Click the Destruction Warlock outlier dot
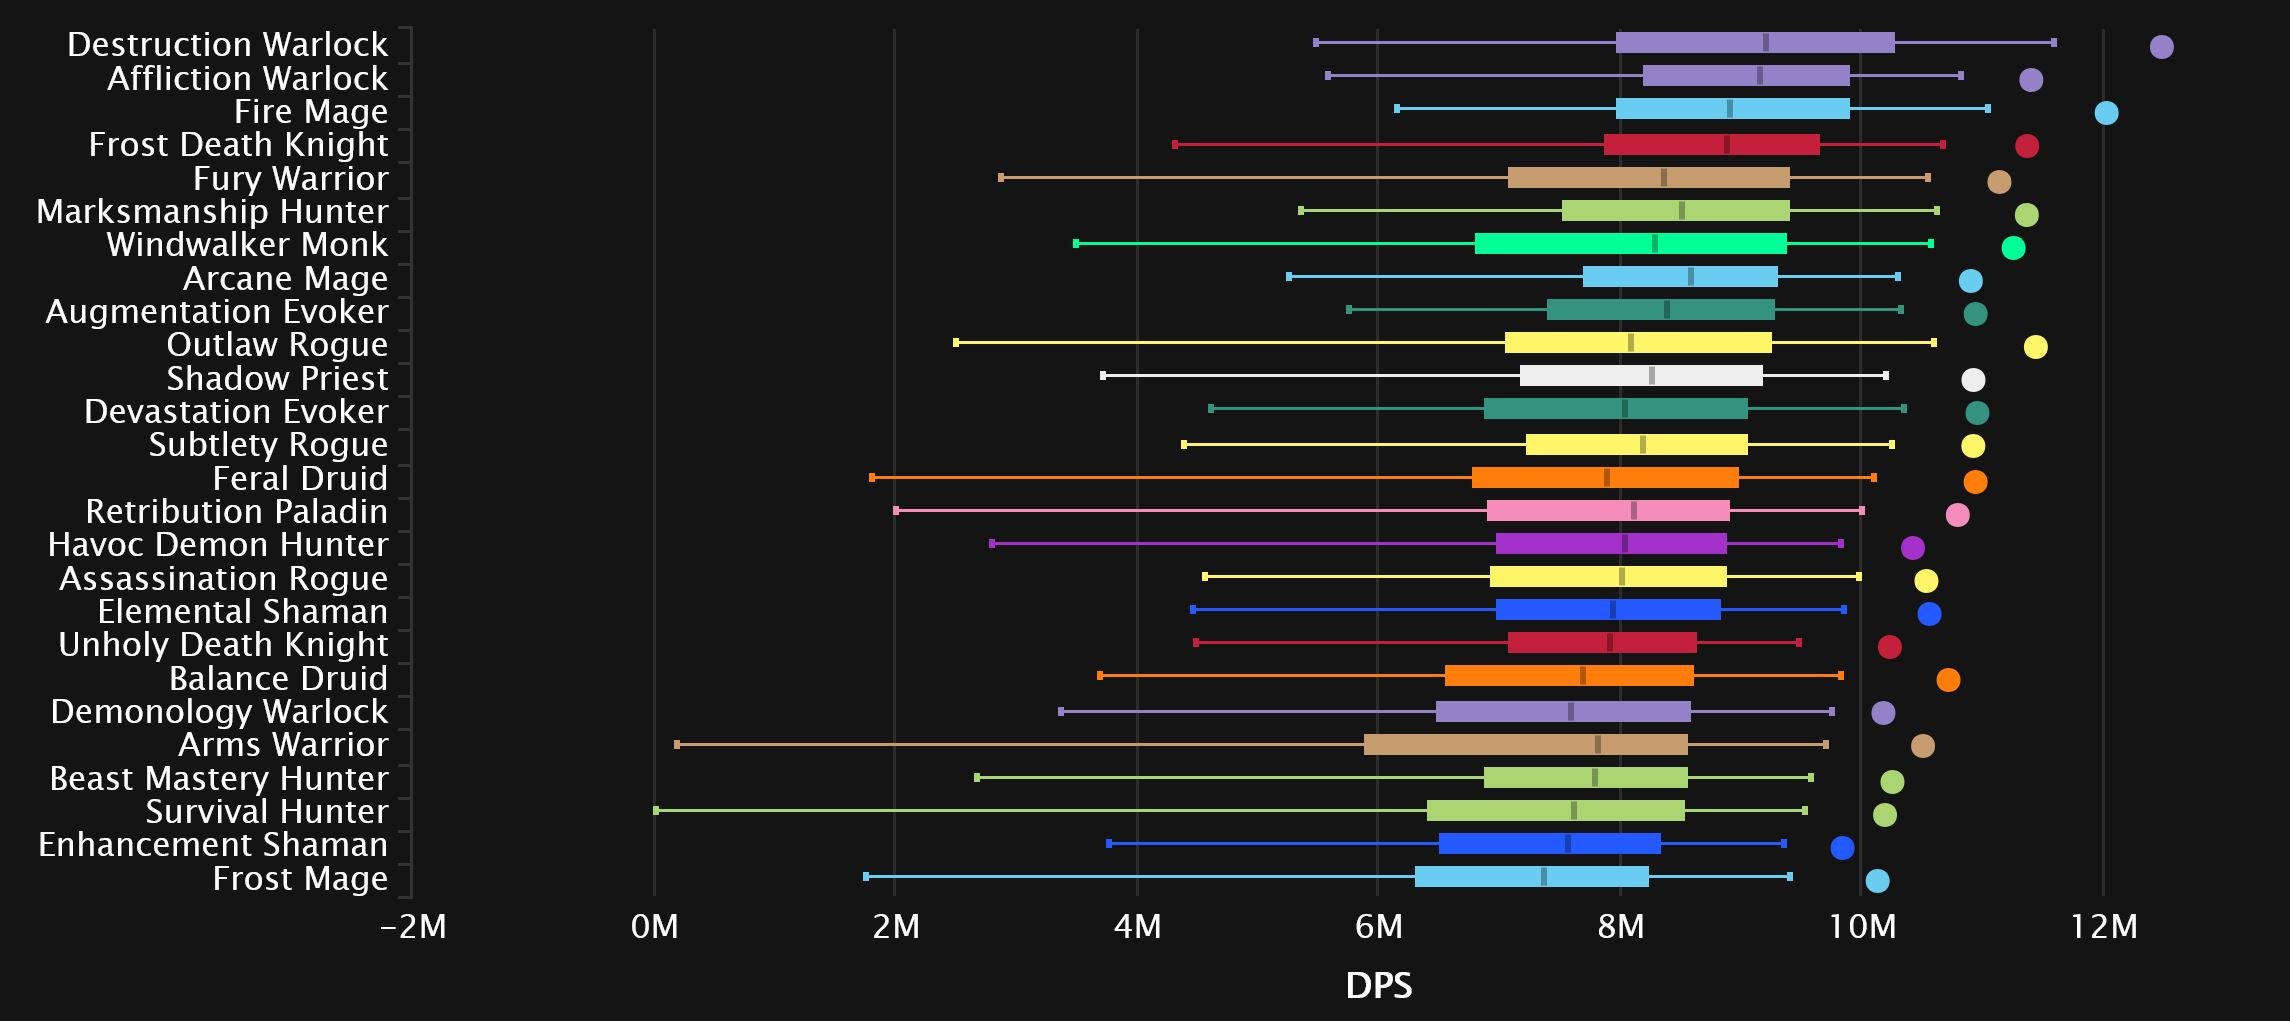2290x1021 pixels. click(x=2161, y=47)
